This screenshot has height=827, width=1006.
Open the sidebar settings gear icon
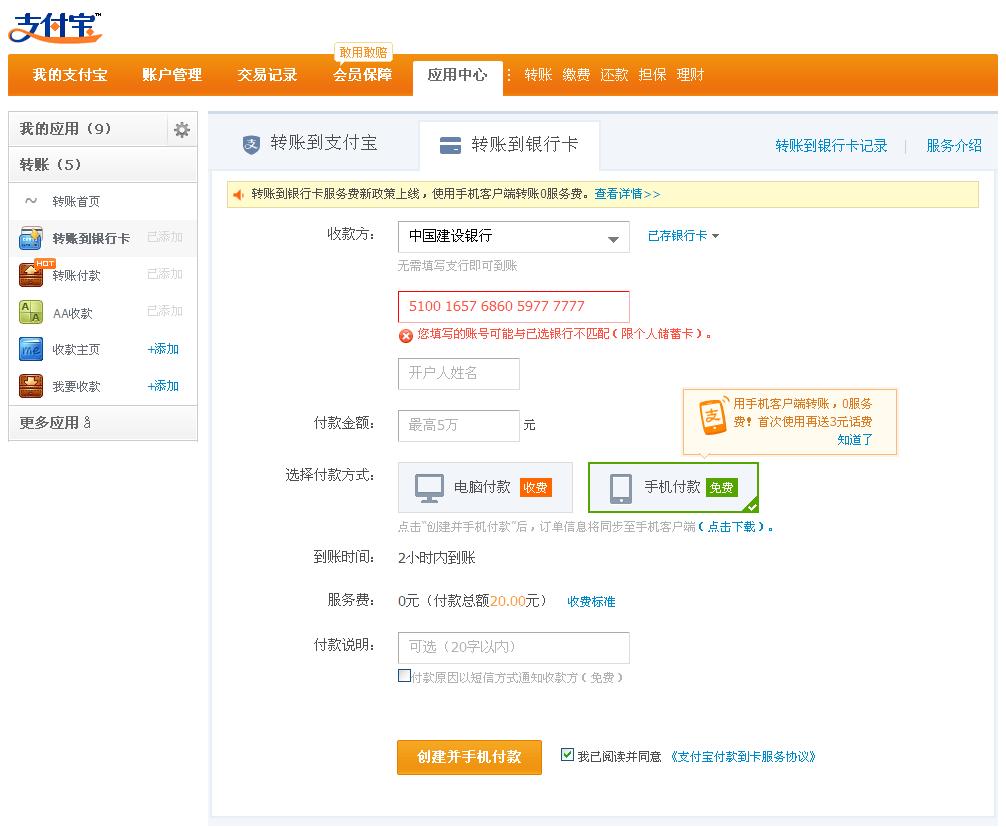(181, 130)
